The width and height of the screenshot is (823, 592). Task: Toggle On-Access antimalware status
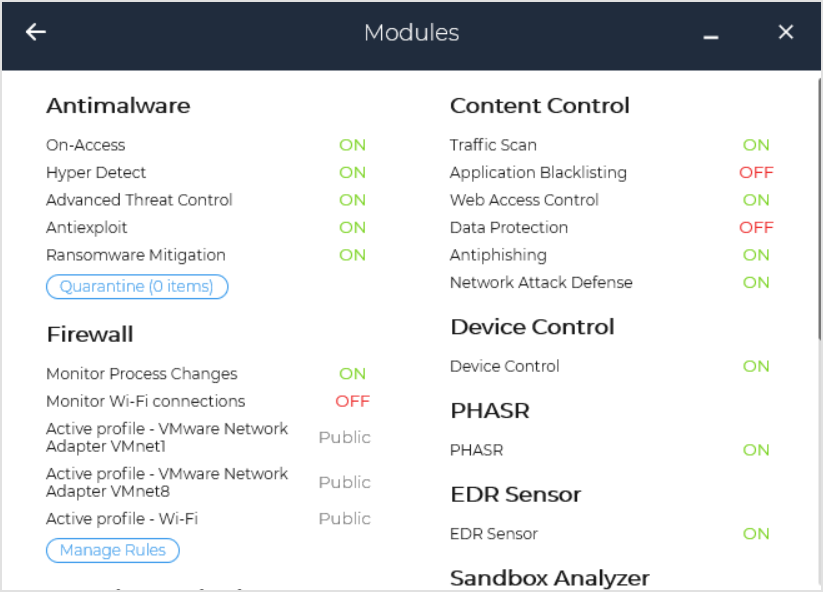click(352, 145)
